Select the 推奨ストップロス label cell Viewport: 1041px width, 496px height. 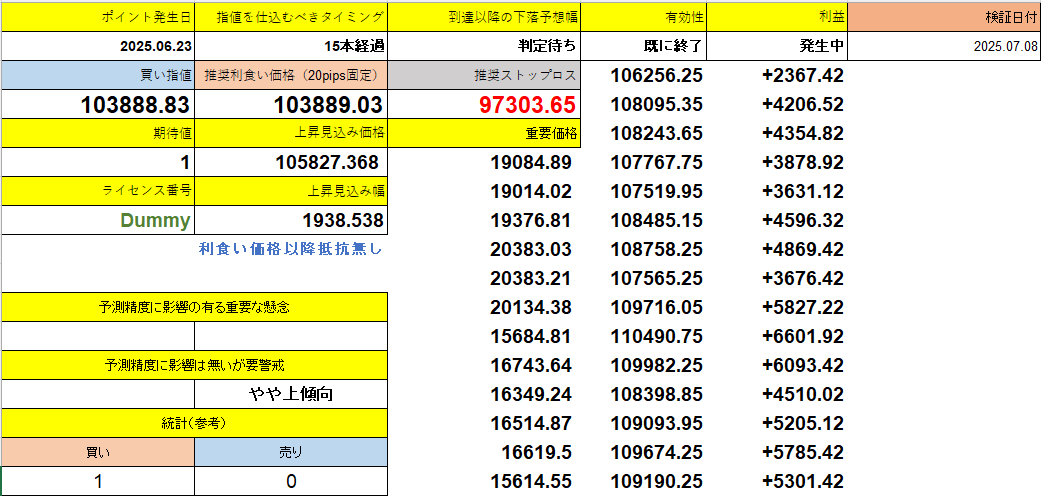[x=484, y=76]
